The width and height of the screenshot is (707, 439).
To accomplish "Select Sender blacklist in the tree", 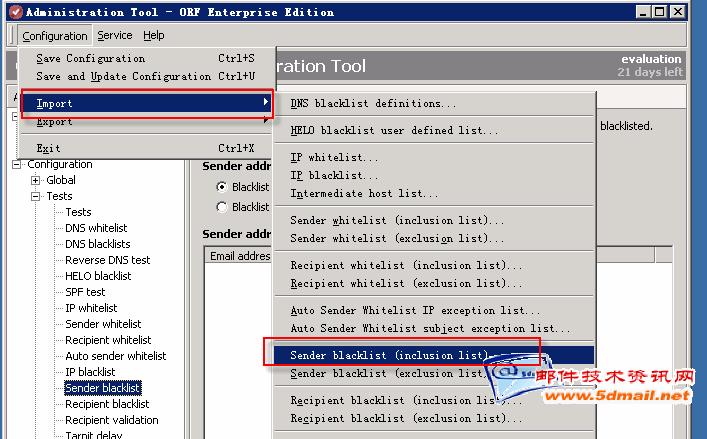I will [x=102, y=388].
